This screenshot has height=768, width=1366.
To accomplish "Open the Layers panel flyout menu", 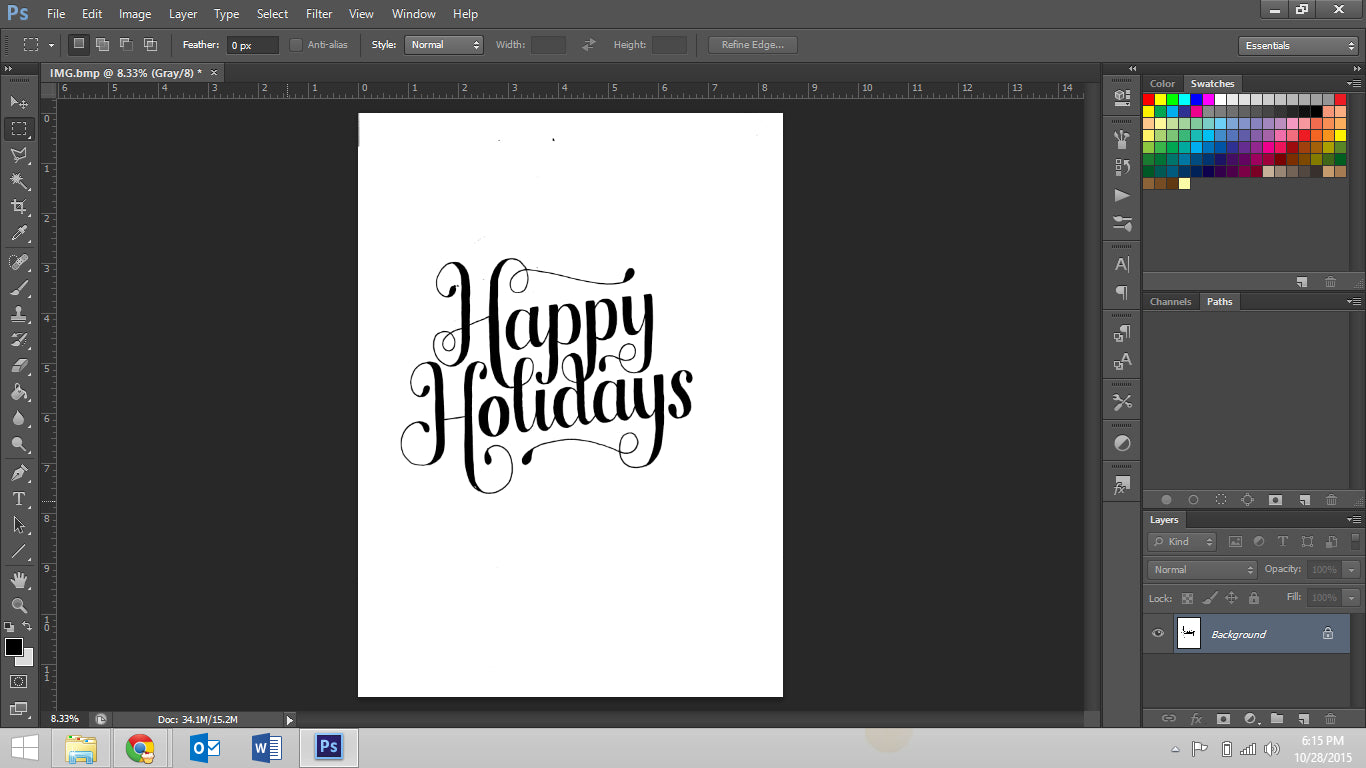I will click(1353, 520).
